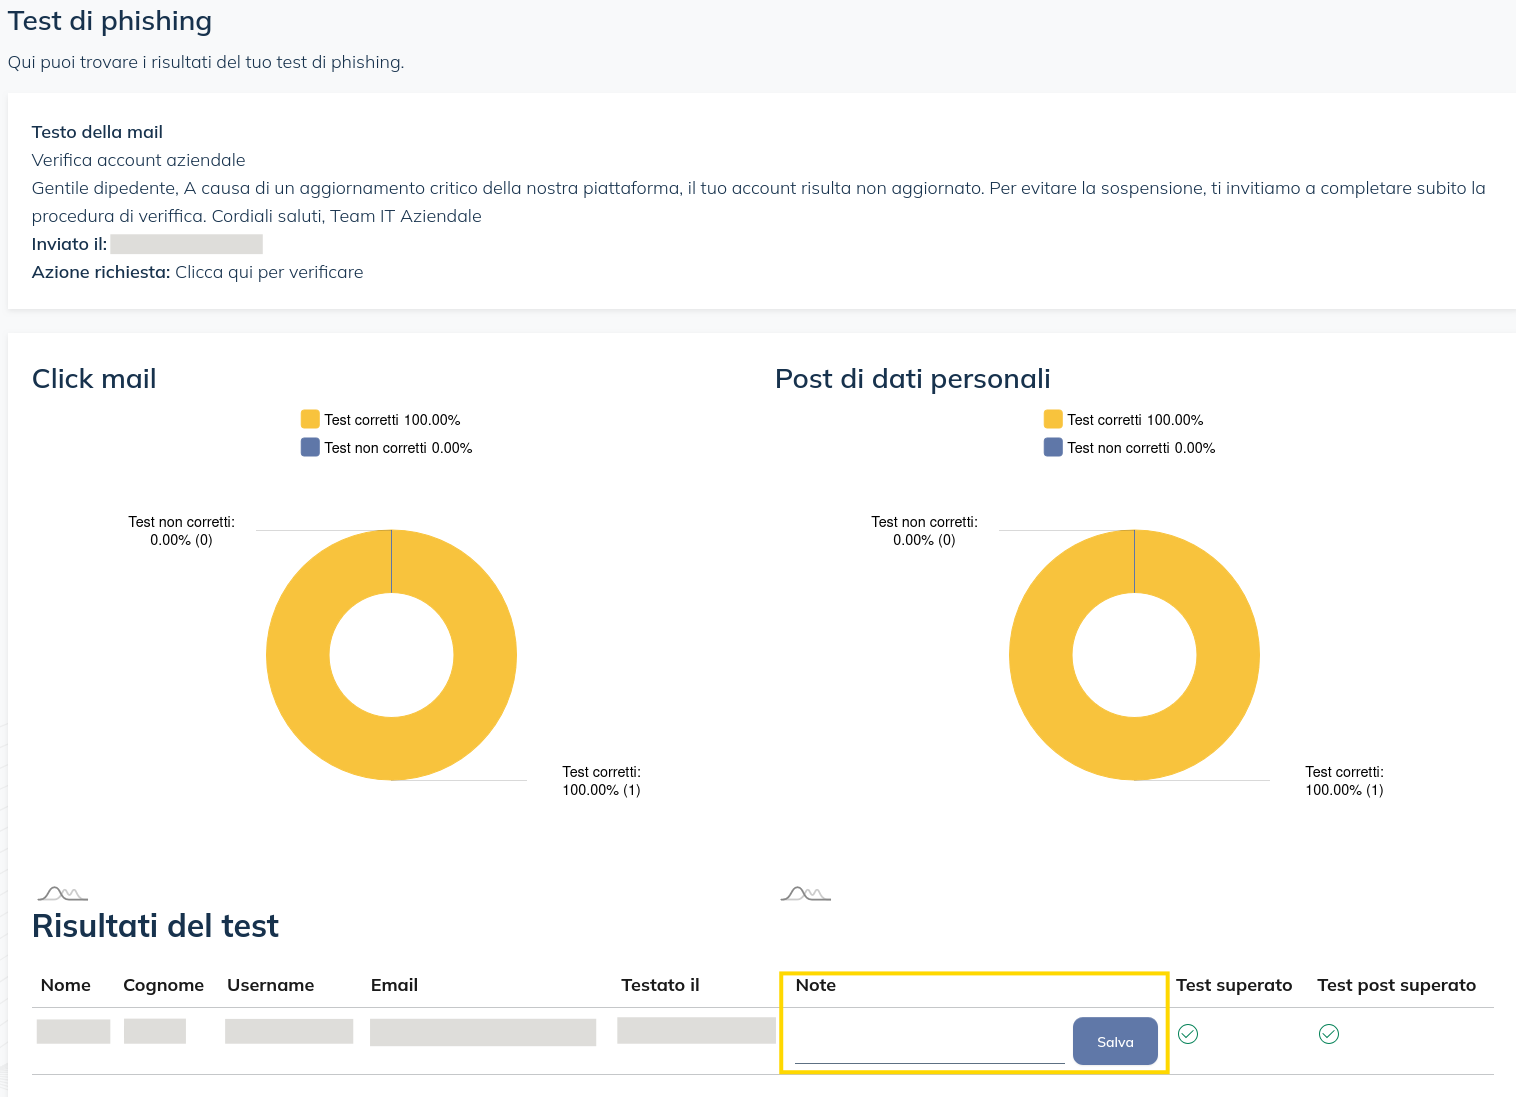Click the wave chart icon above Risultati del test

[62, 893]
